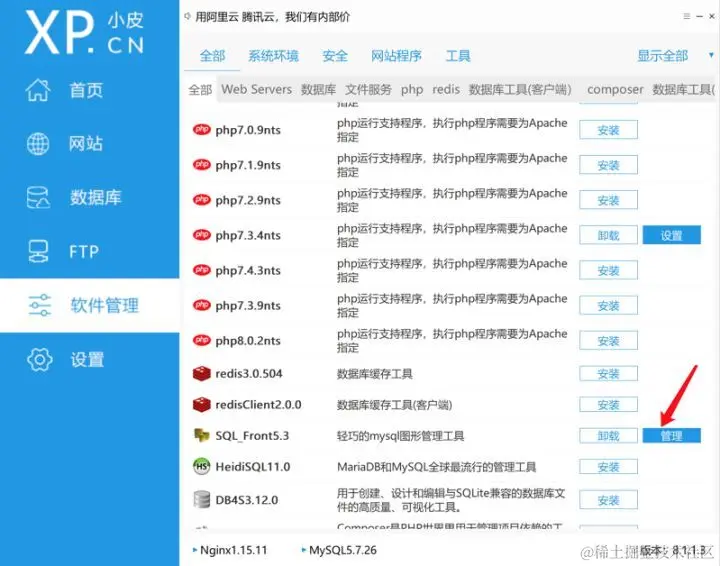Open the 首页 home icon in sidebar

(x=38, y=90)
